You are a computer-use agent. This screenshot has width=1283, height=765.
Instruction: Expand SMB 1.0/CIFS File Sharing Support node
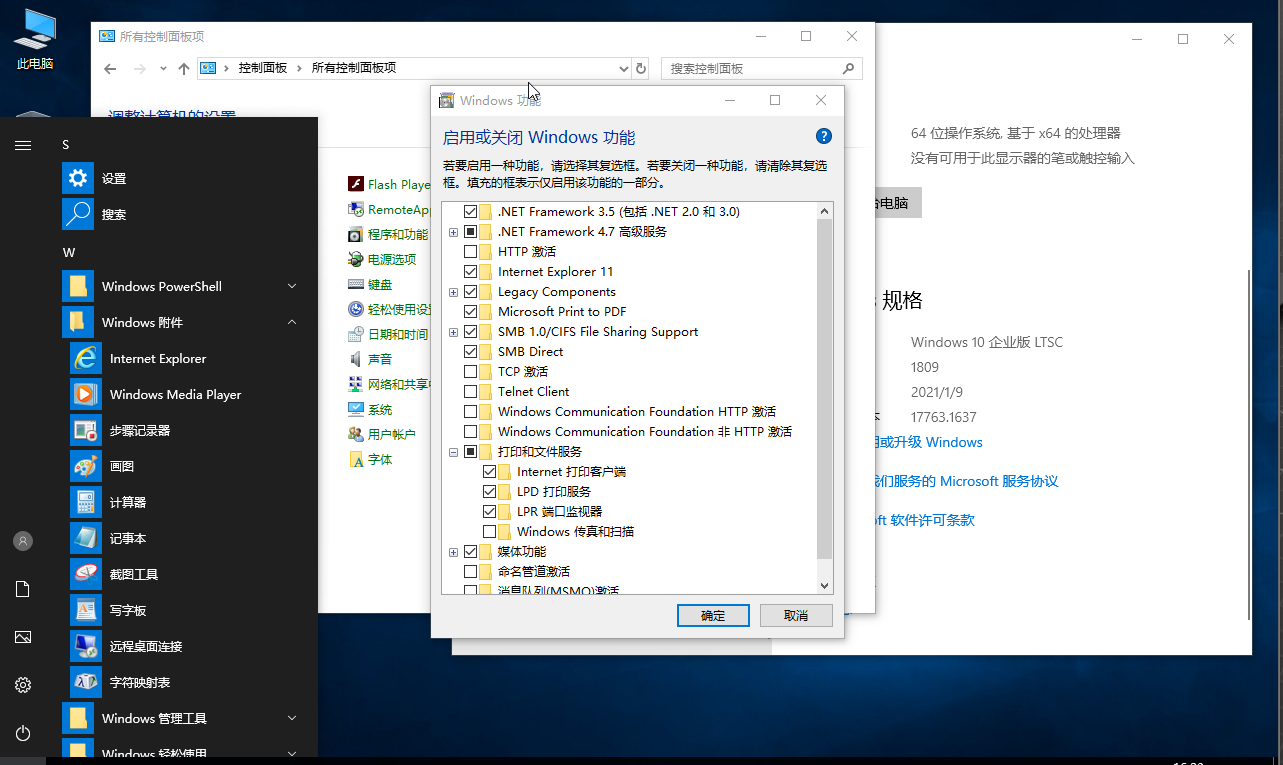[x=454, y=332]
